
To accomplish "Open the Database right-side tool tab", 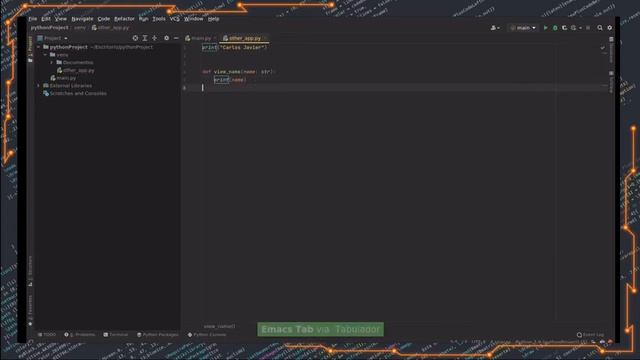I will pos(611,50).
